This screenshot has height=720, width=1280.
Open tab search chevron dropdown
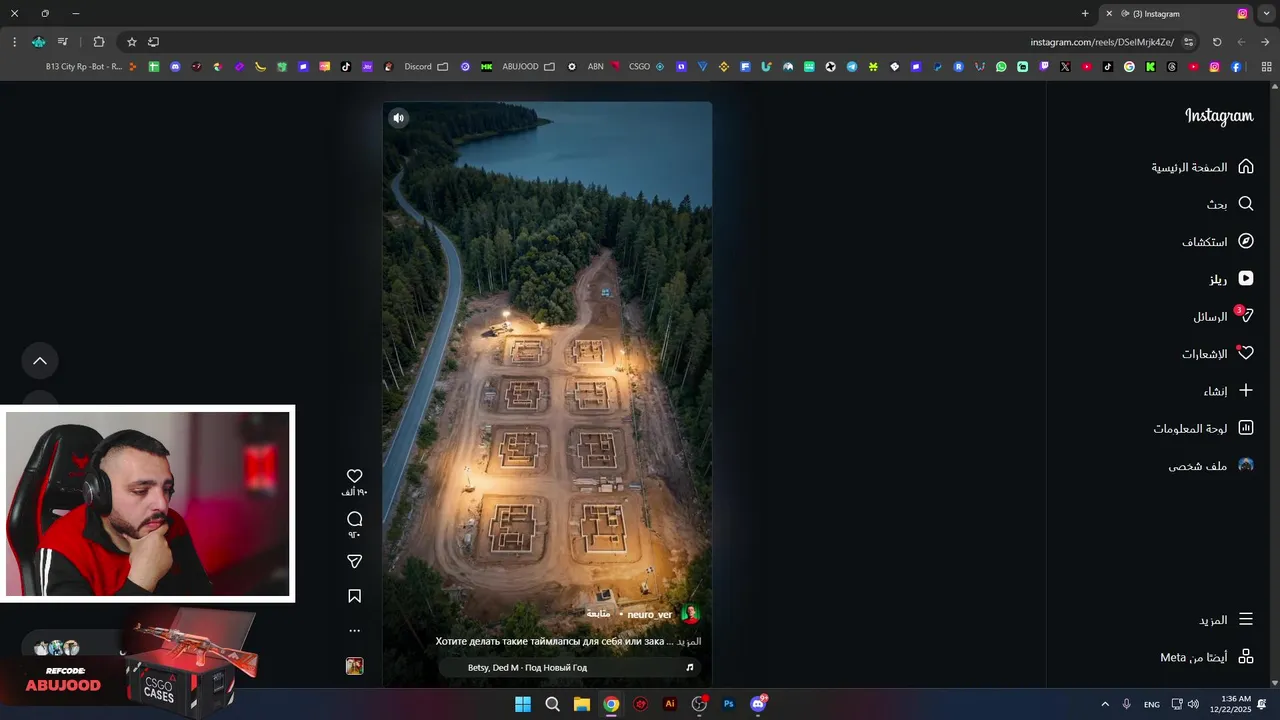1266,14
